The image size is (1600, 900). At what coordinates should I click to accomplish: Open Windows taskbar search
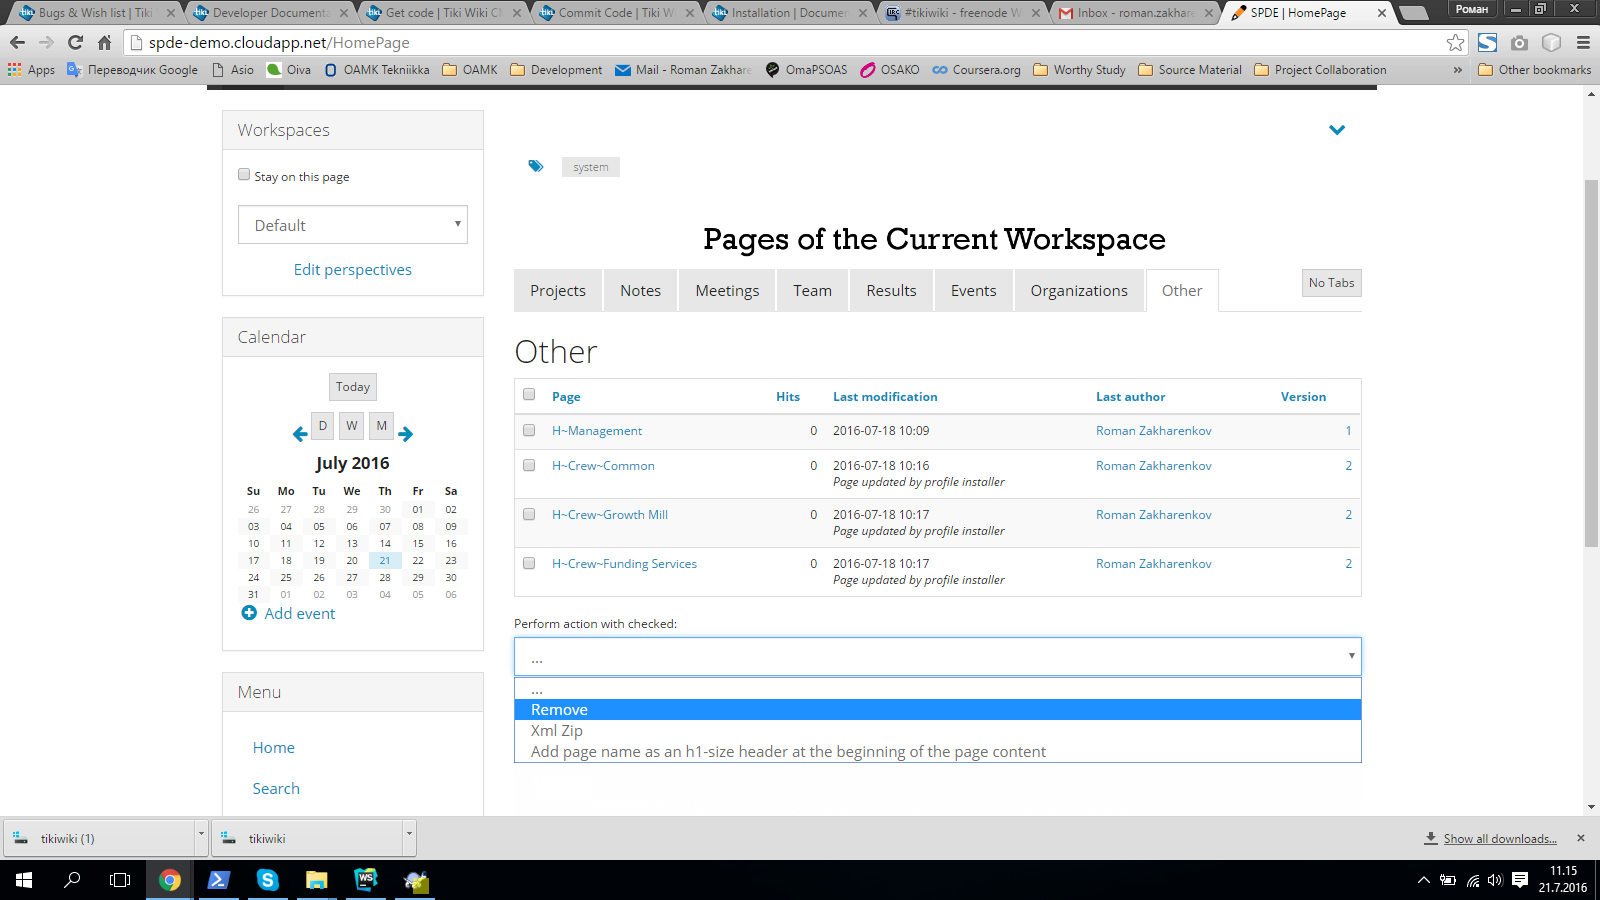pos(72,880)
